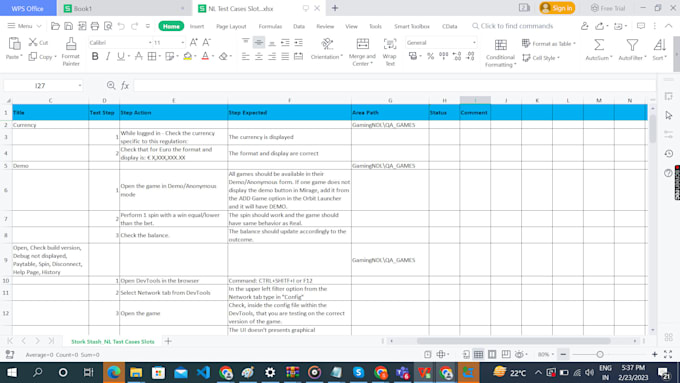Center text horizontally
The width and height of the screenshot is (680, 383).
259,56
